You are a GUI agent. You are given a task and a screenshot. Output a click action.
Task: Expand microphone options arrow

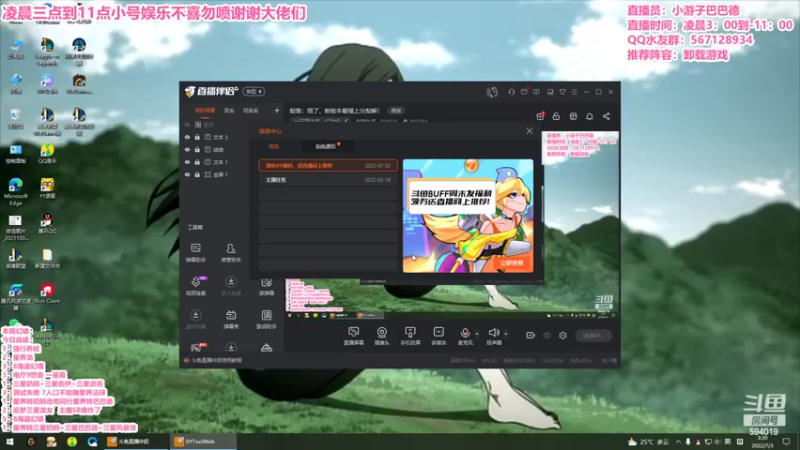[477, 334]
